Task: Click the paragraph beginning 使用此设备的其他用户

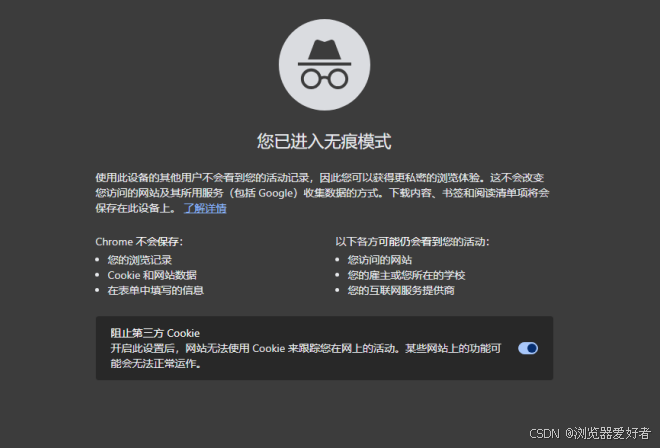Action: click(322, 193)
